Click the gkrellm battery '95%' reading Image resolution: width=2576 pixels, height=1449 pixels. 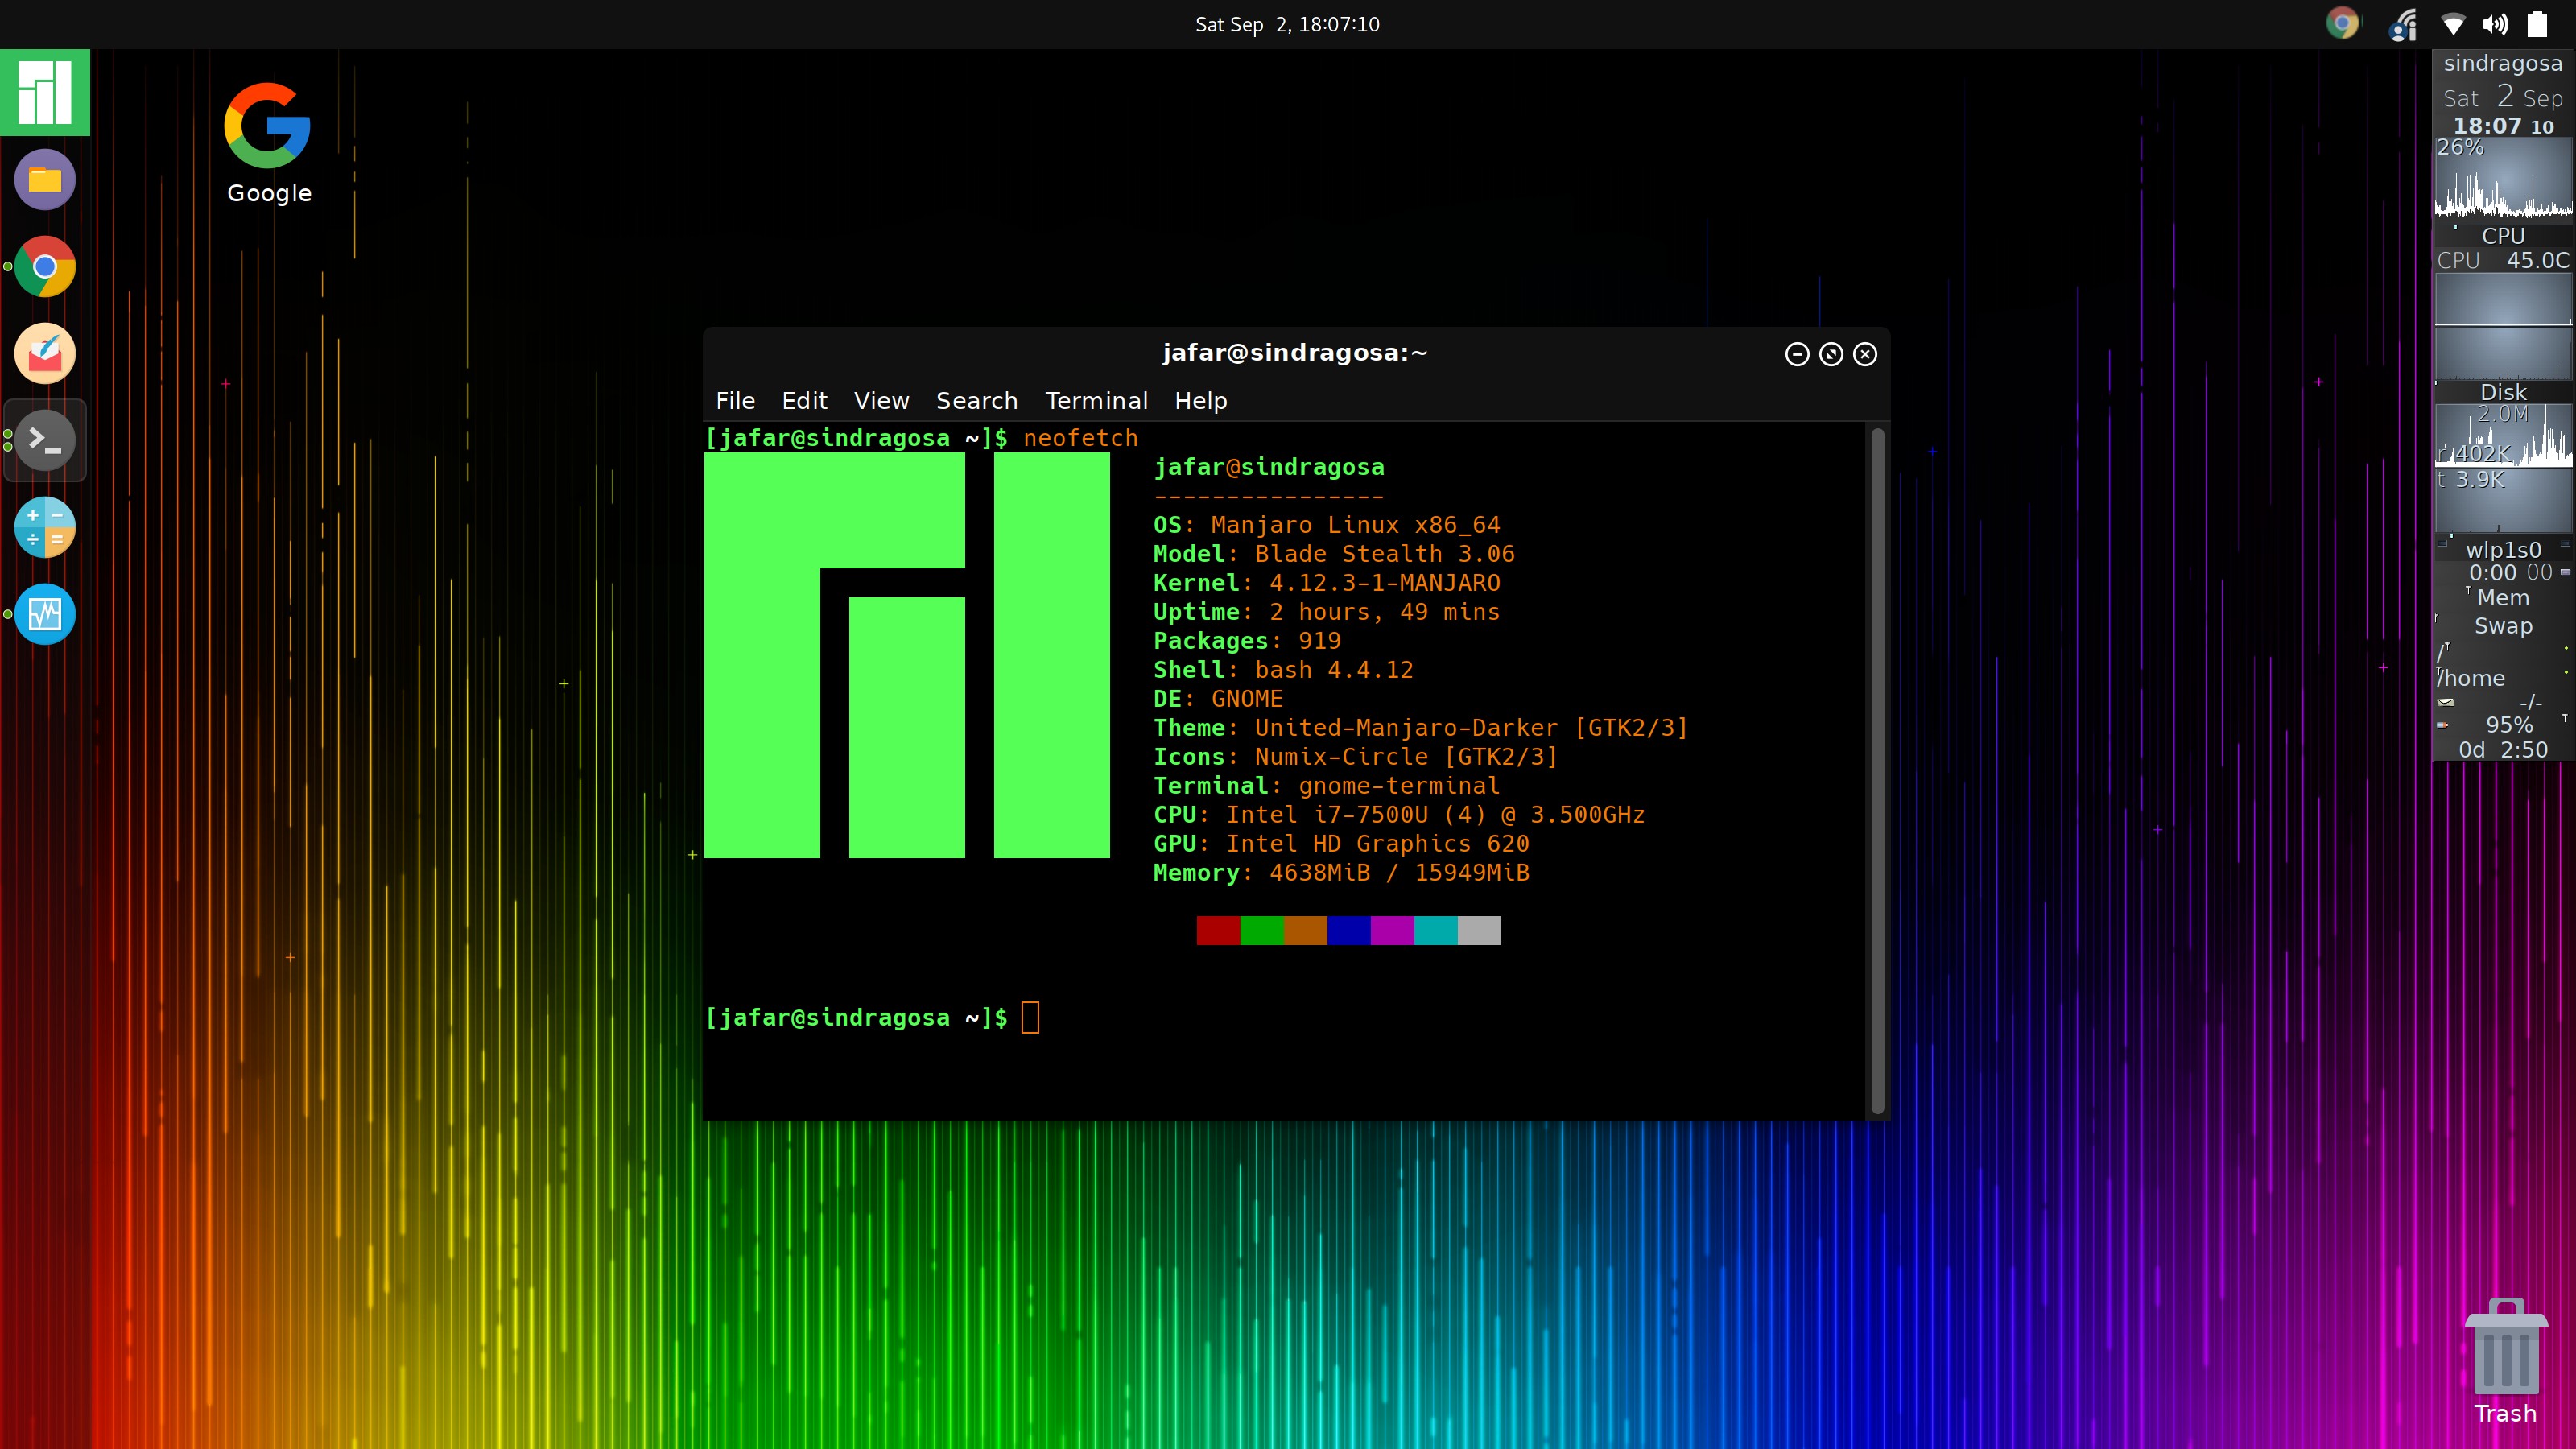[x=2509, y=725]
